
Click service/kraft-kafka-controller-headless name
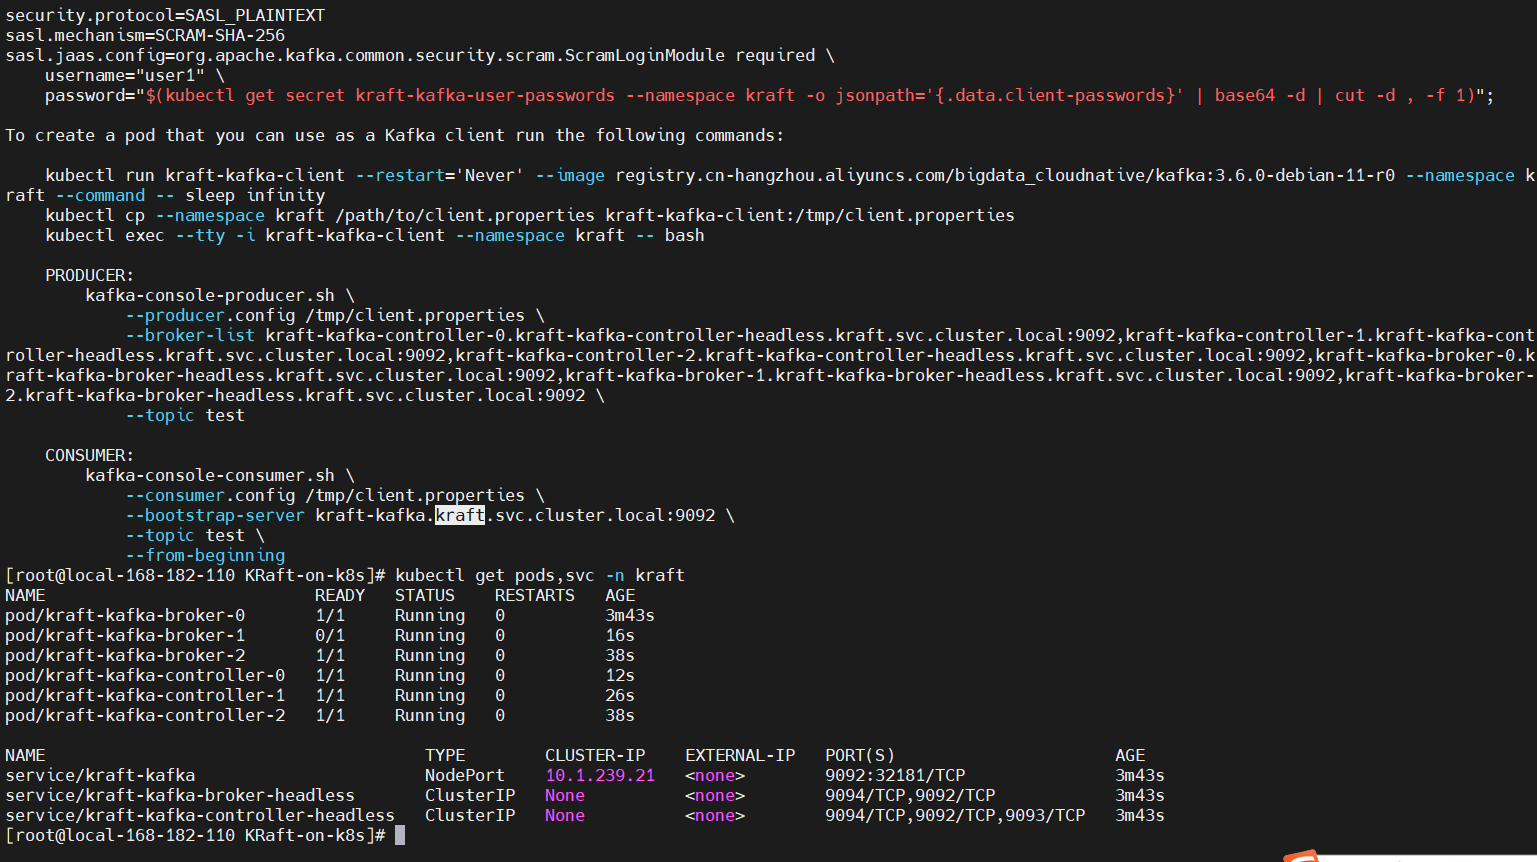click(x=200, y=816)
